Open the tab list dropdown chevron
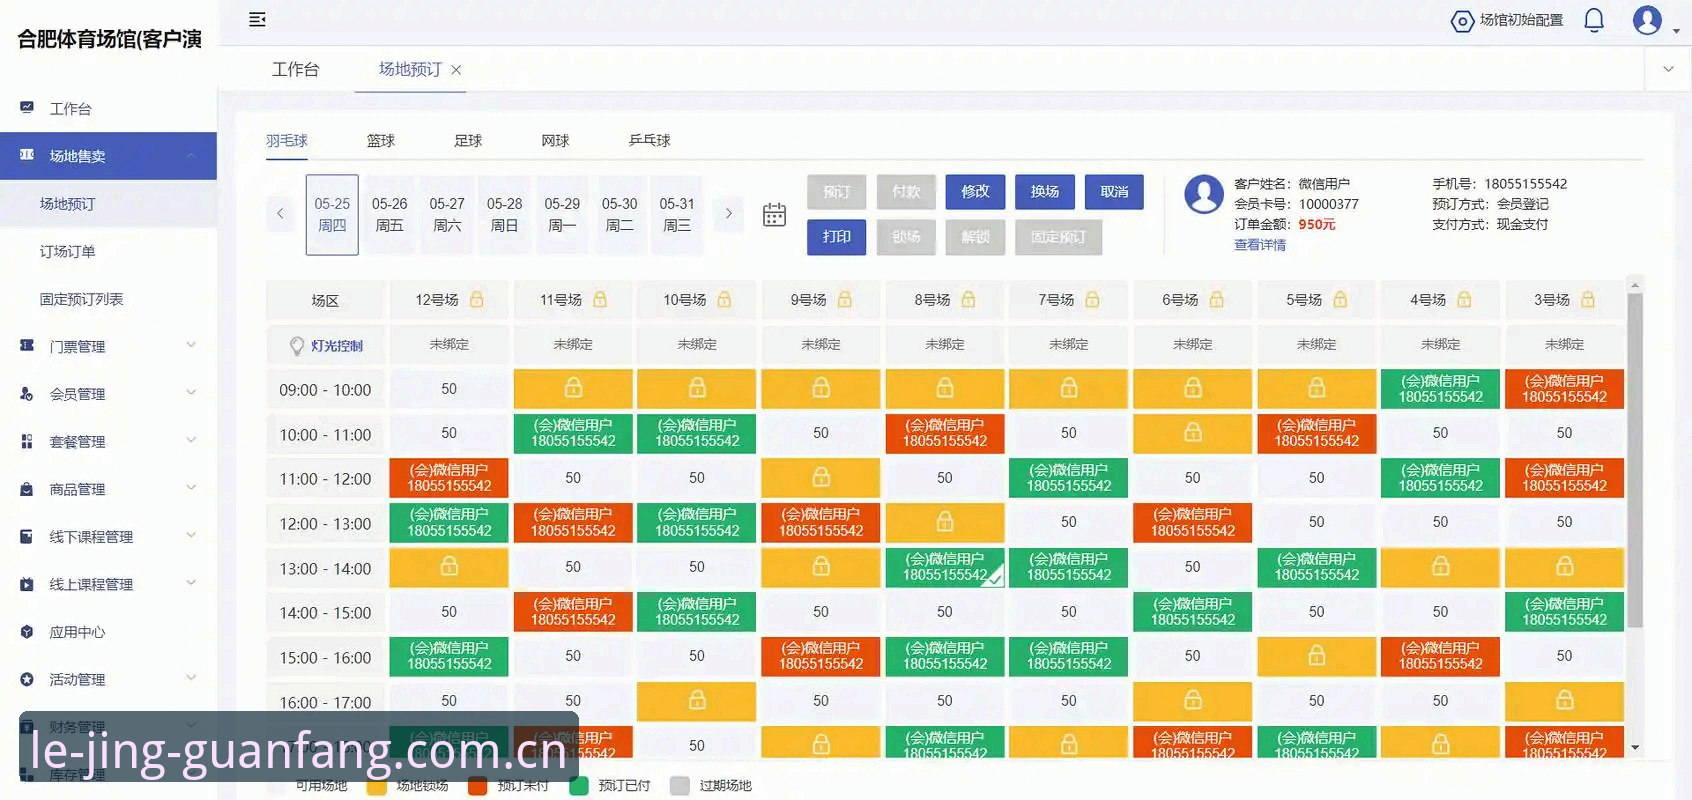Screen dimensions: 1692x800 (x=1668, y=69)
